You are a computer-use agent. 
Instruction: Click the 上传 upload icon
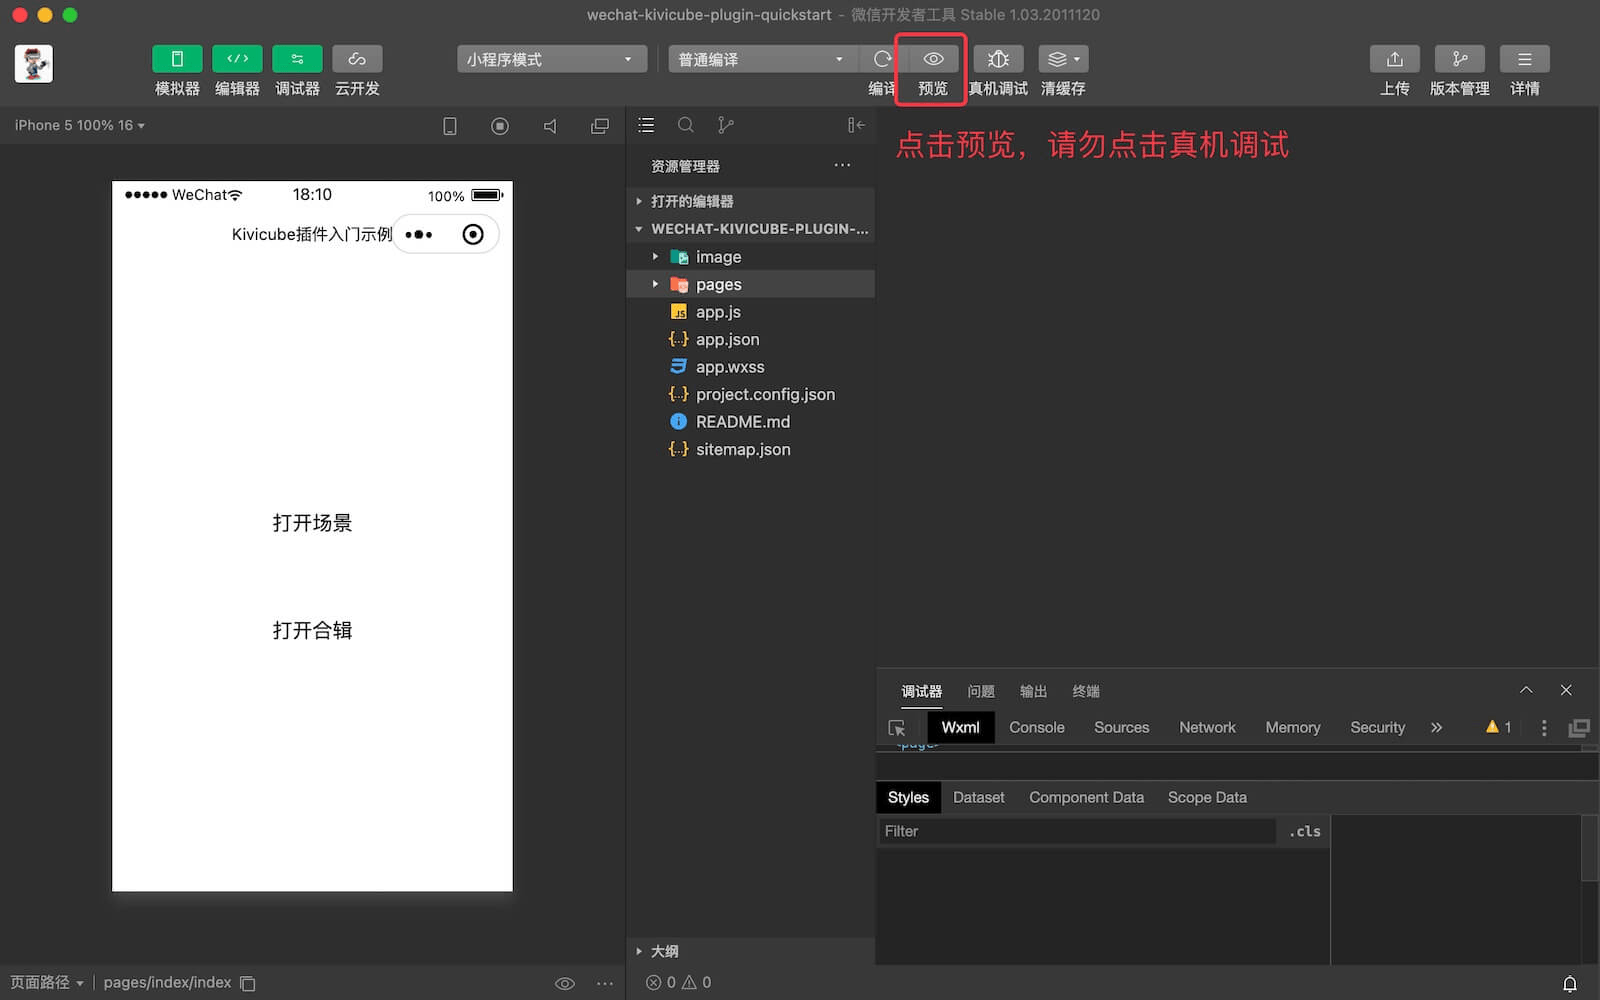(1394, 58)
